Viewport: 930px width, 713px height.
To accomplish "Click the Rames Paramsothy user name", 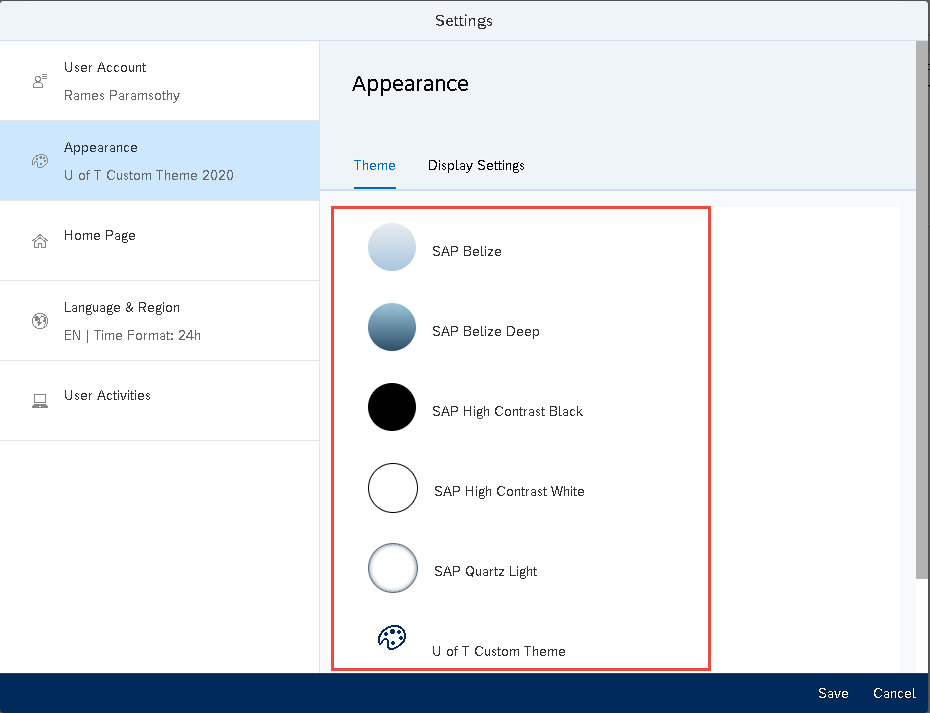I will (122, 96).
